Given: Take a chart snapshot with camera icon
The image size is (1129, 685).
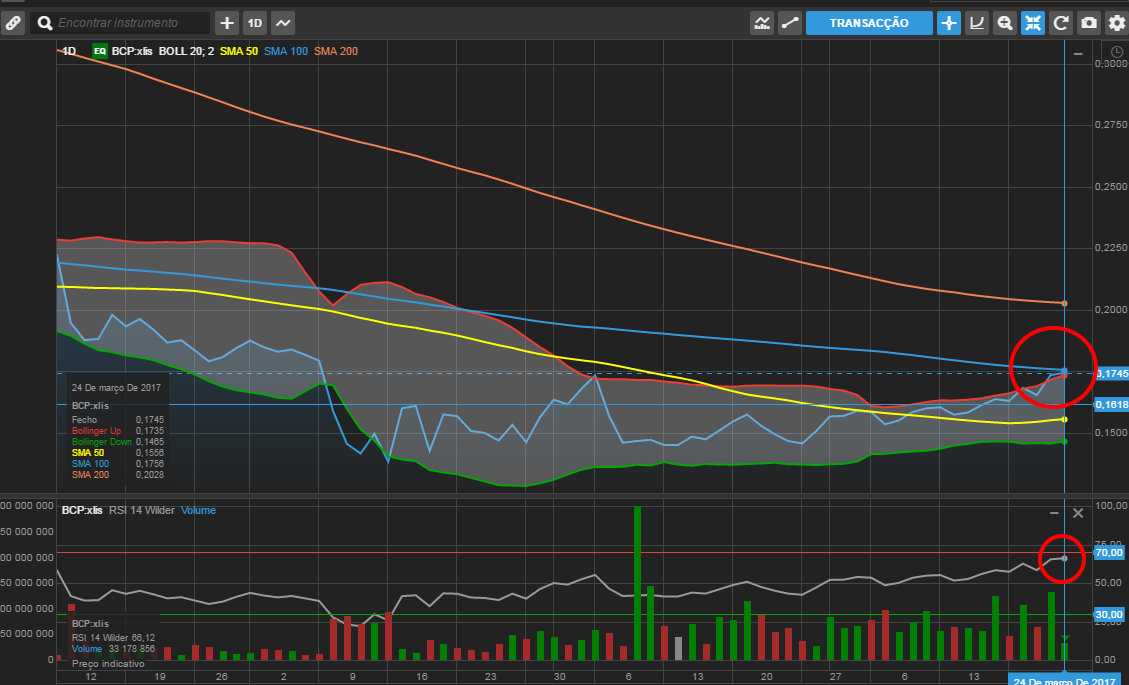Looking at the screenshot, I should (1089, 22).
